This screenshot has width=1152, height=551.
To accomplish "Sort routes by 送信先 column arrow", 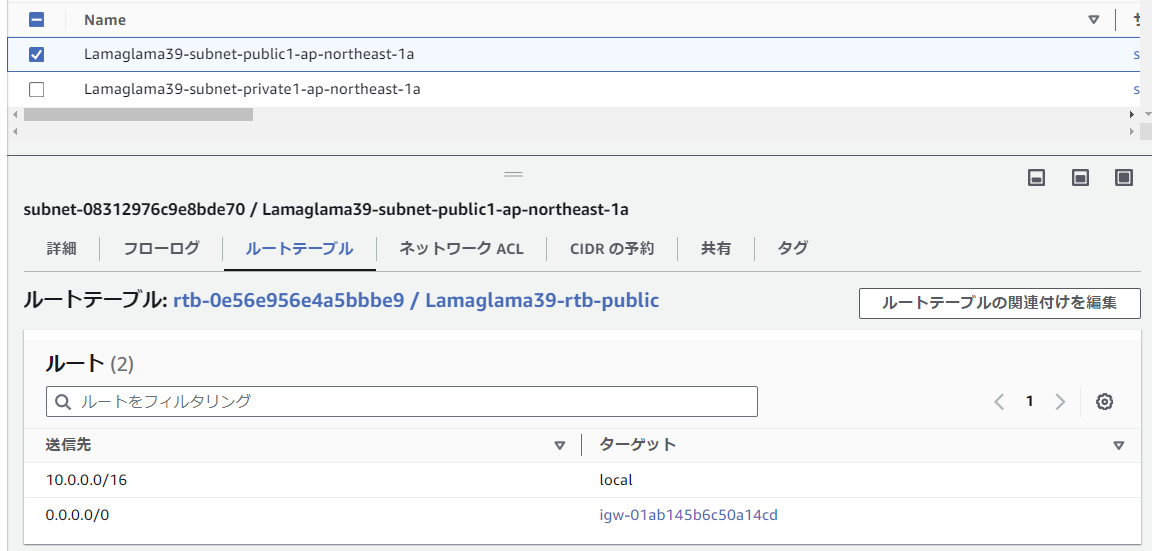I will tap(560, 446).
